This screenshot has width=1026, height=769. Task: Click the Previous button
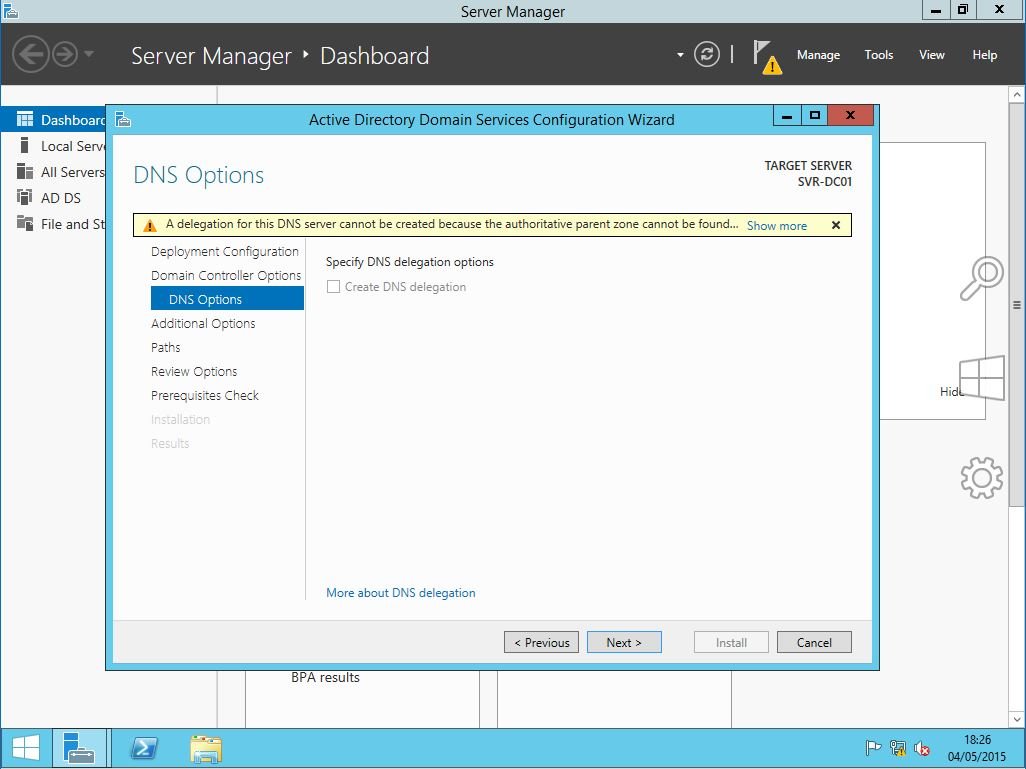click(541, 642)
